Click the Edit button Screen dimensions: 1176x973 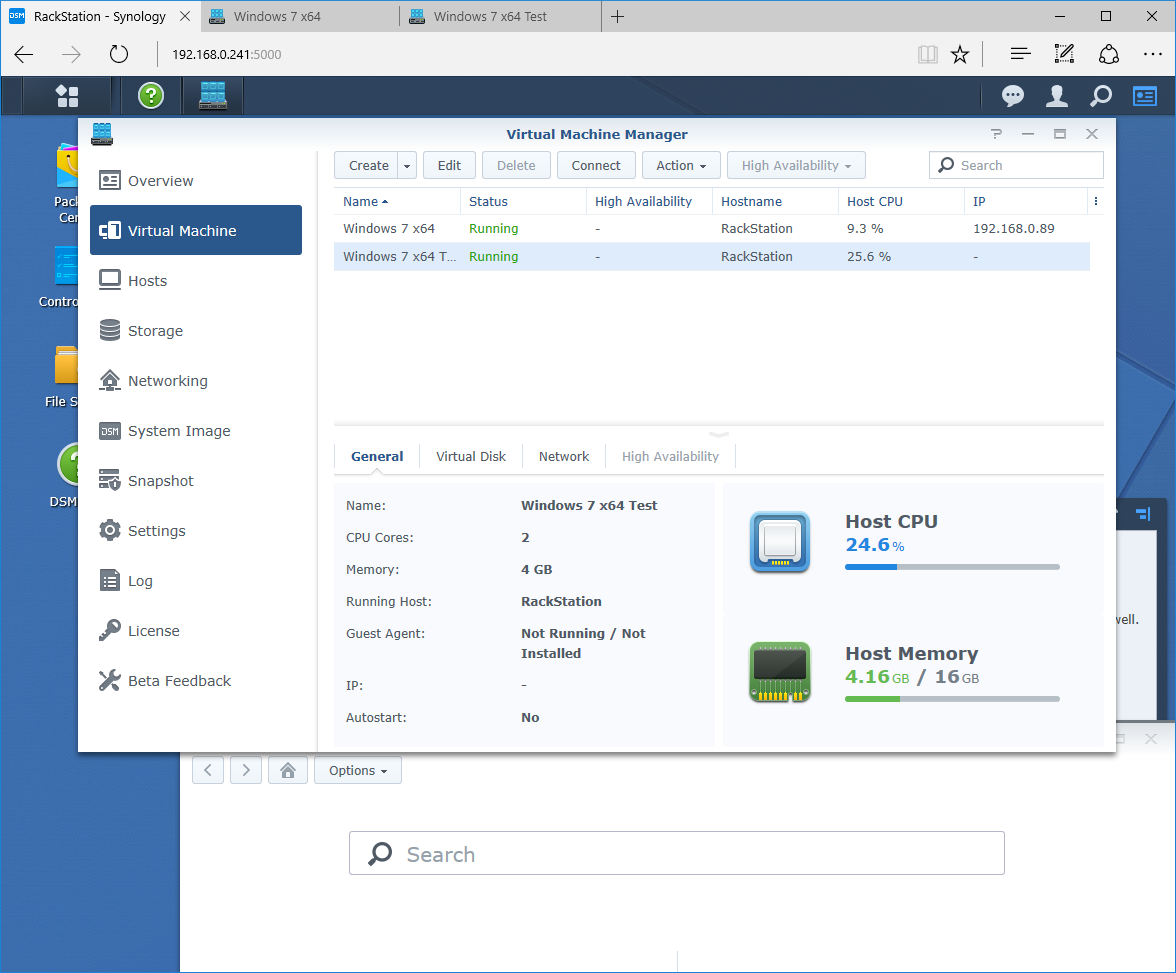449,165
